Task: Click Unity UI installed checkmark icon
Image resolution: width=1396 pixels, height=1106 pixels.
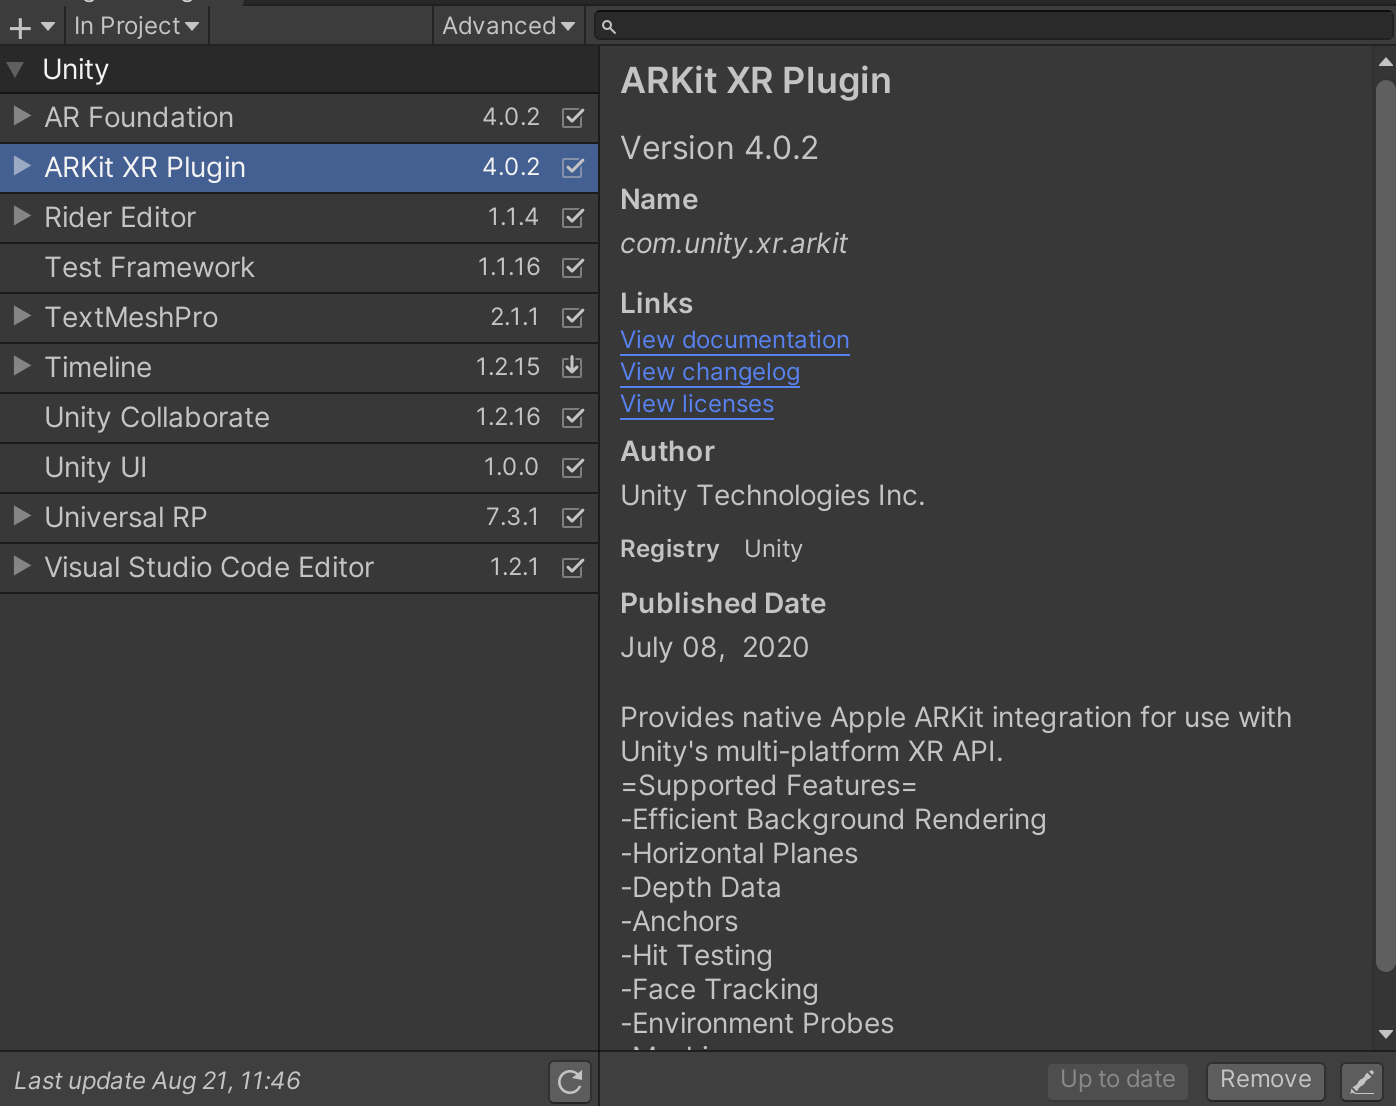Action: click(573, 467)
